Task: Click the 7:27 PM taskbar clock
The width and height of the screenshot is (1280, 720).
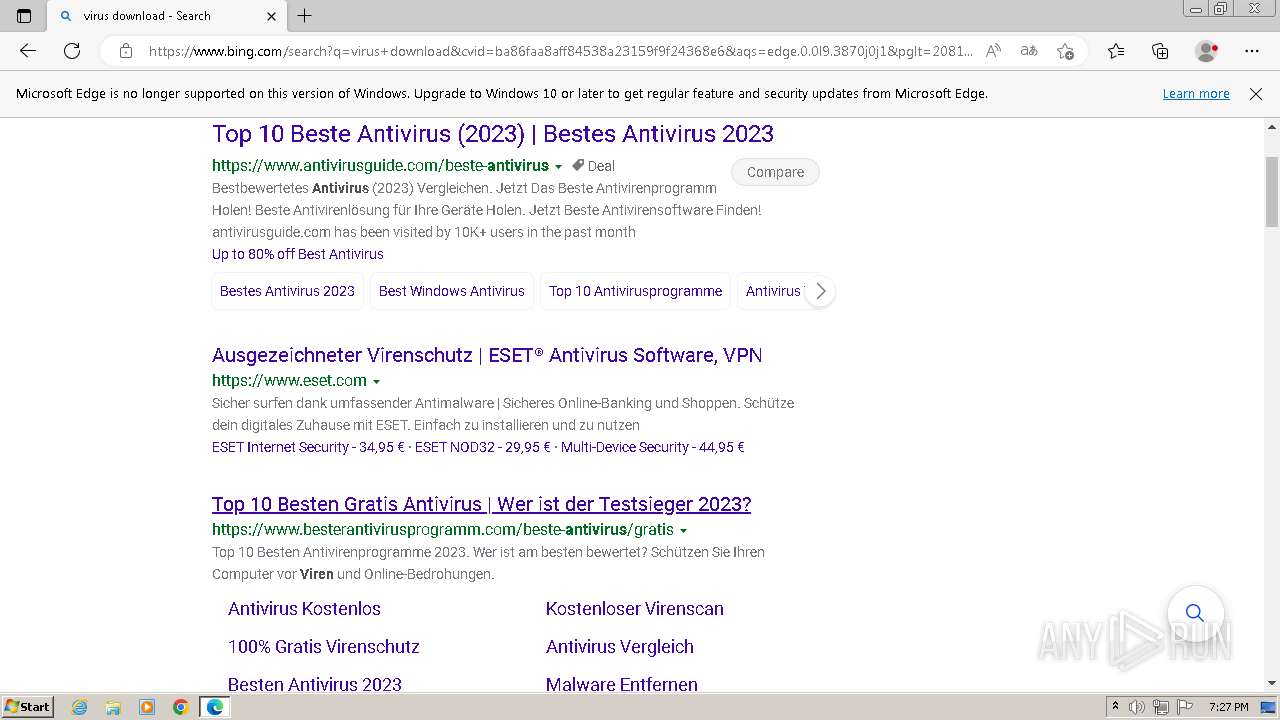Action: point(1228,707)
